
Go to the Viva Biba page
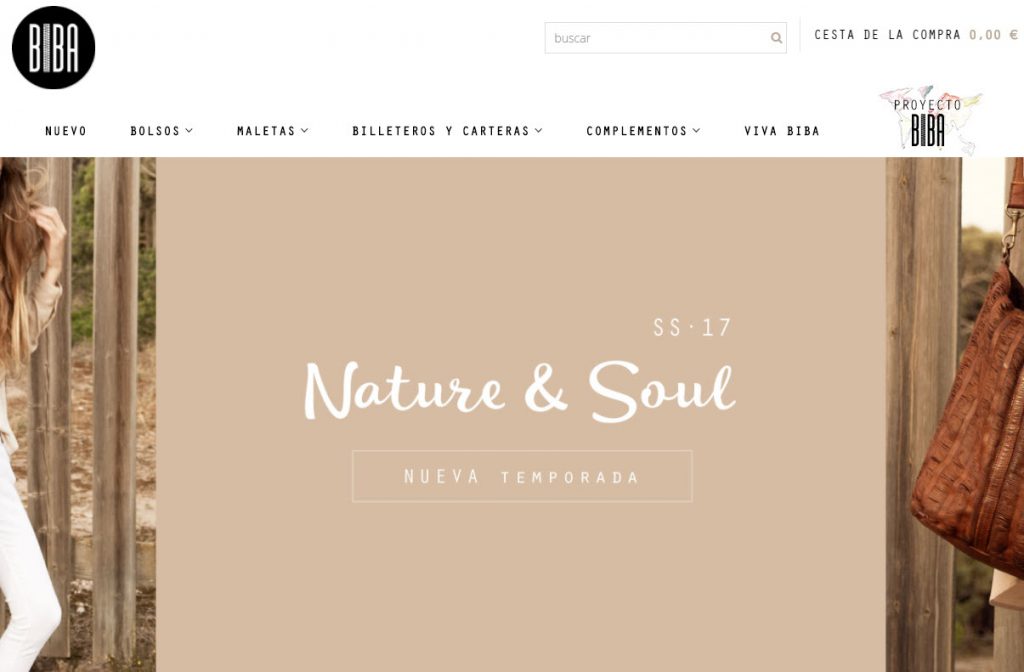(x=782, y=131)
